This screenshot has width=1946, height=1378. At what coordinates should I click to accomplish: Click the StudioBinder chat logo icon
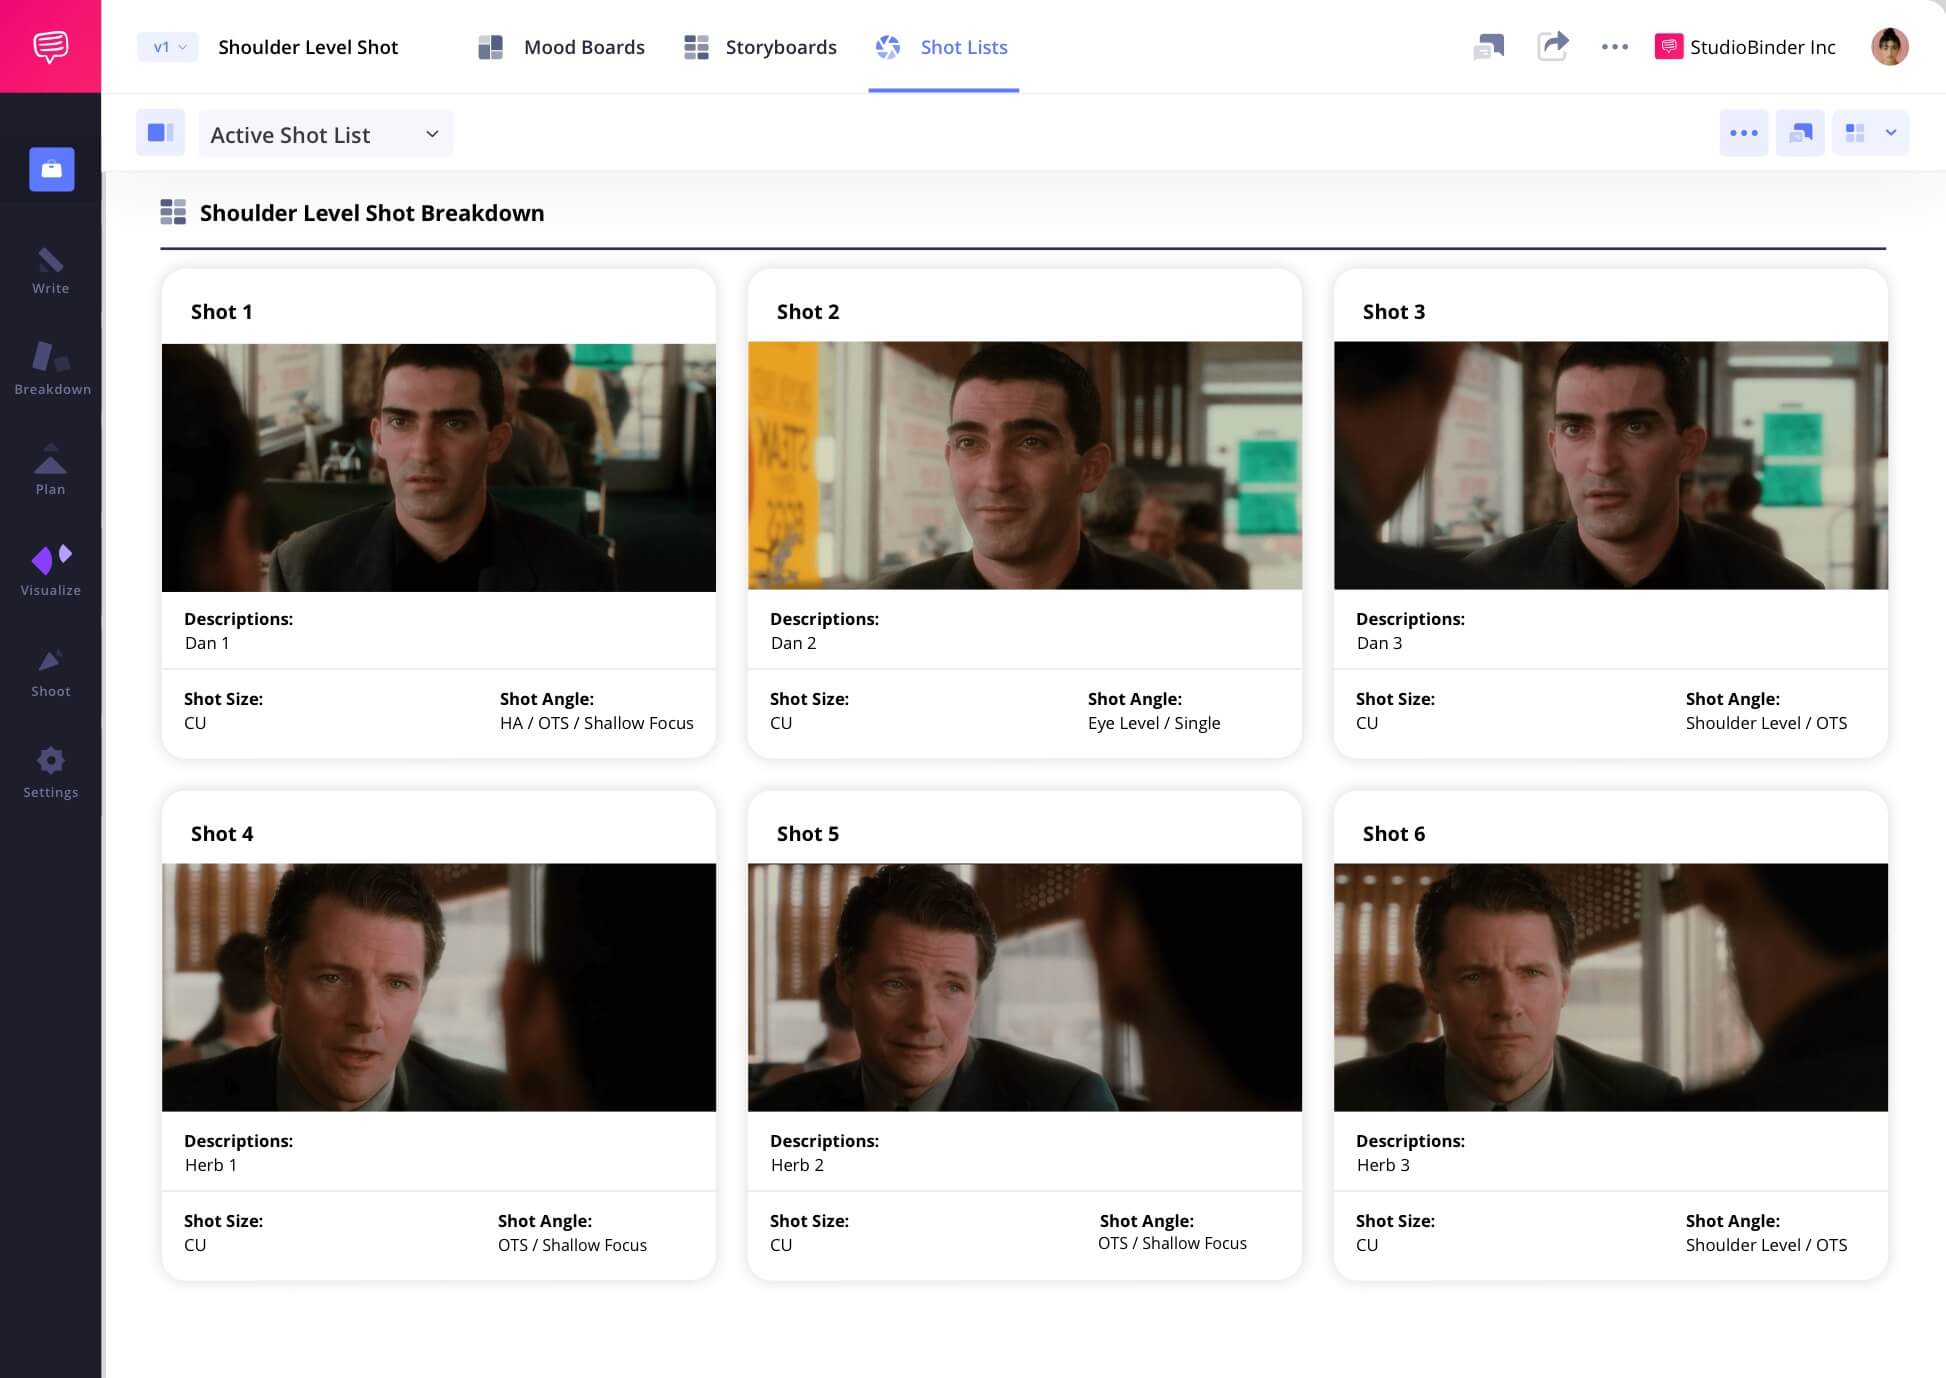50,46
